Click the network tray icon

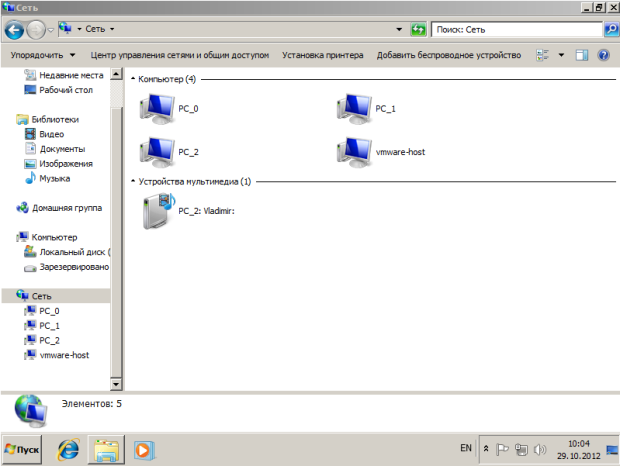[521, 449]
